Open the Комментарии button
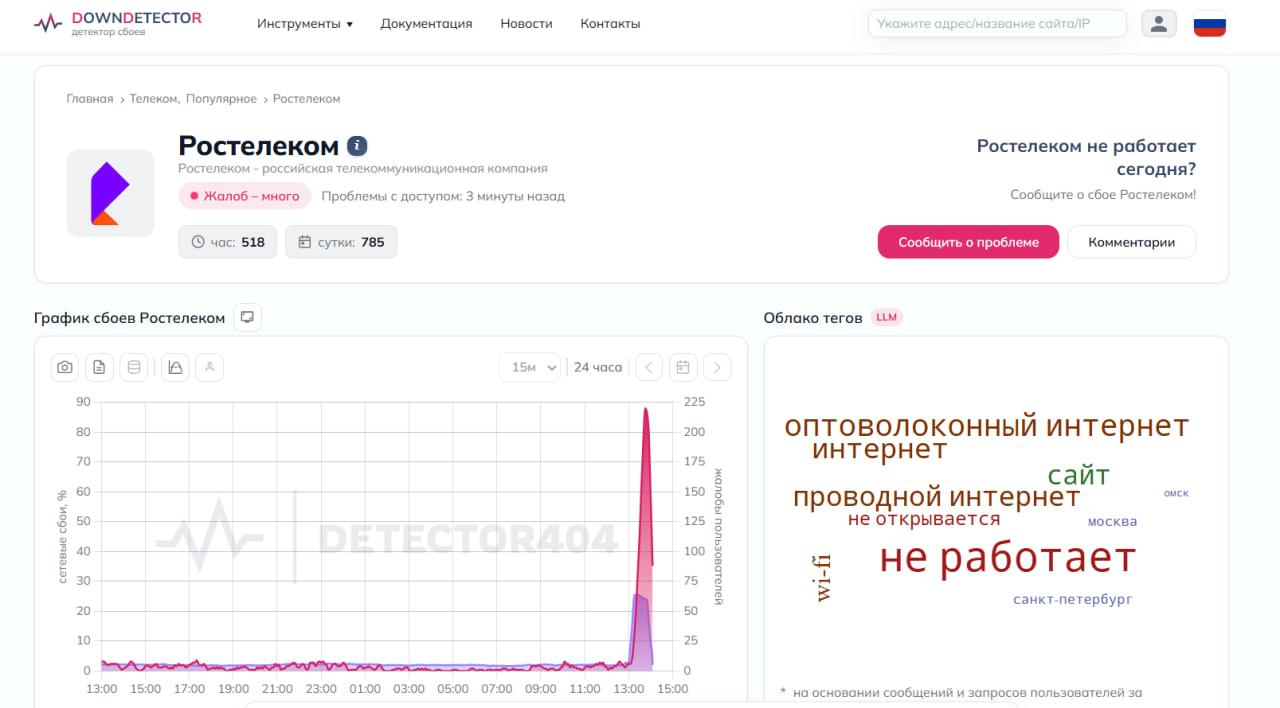Image resolution: width=1280 pixels, height=708 pixels. (1131, 242)
